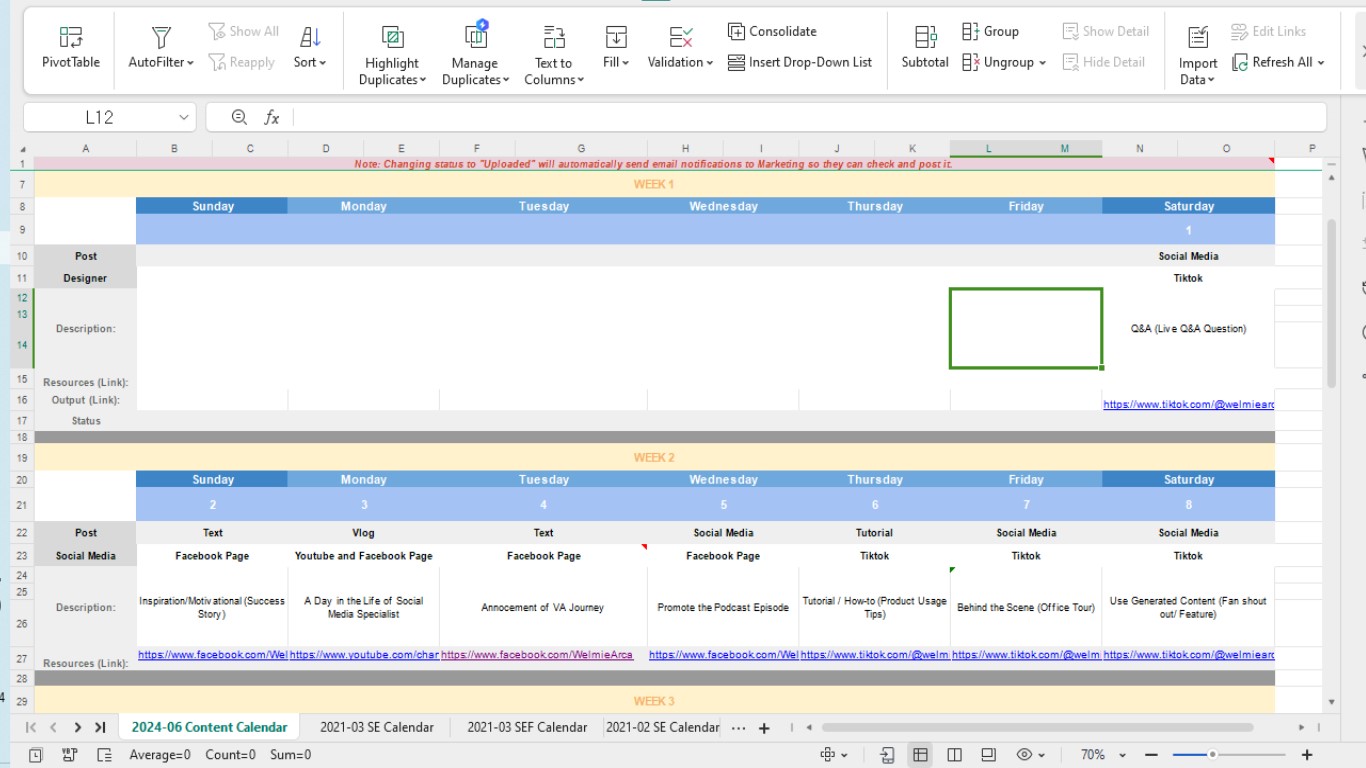Switch to 2021-03 SEF Calendar sheet tab
Image resolution: width=1366 pixels, height=768 pixels.
(527, 727)
